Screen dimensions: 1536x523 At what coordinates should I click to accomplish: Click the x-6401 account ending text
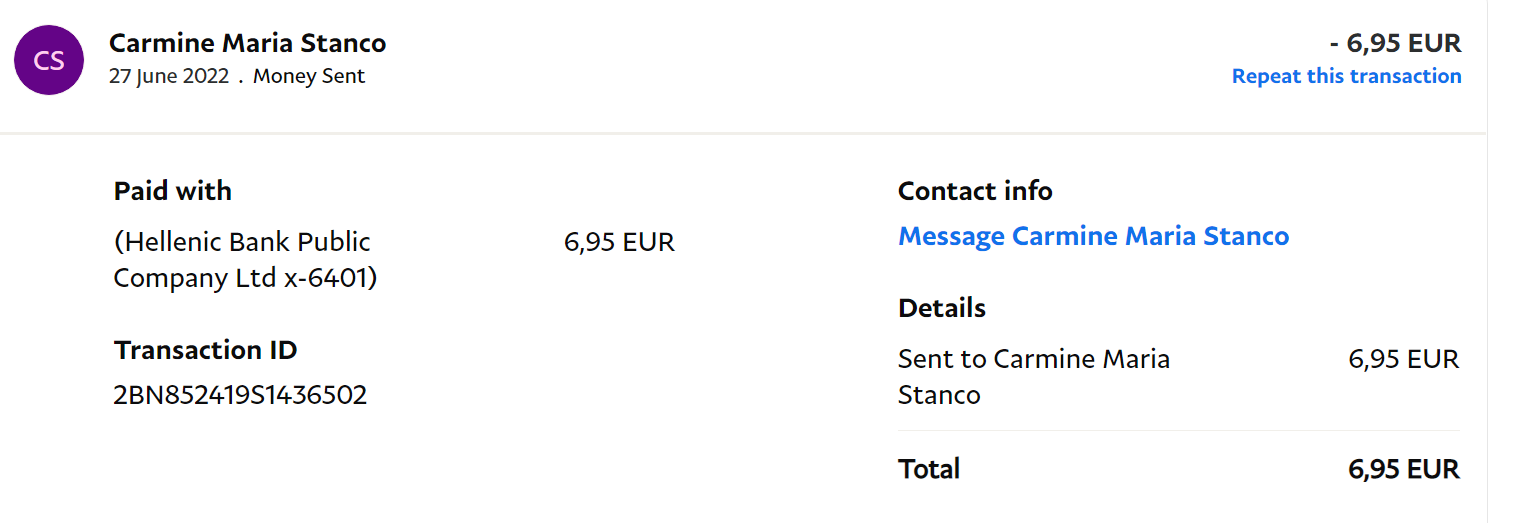pyautogui.click(x=329, y=278)
